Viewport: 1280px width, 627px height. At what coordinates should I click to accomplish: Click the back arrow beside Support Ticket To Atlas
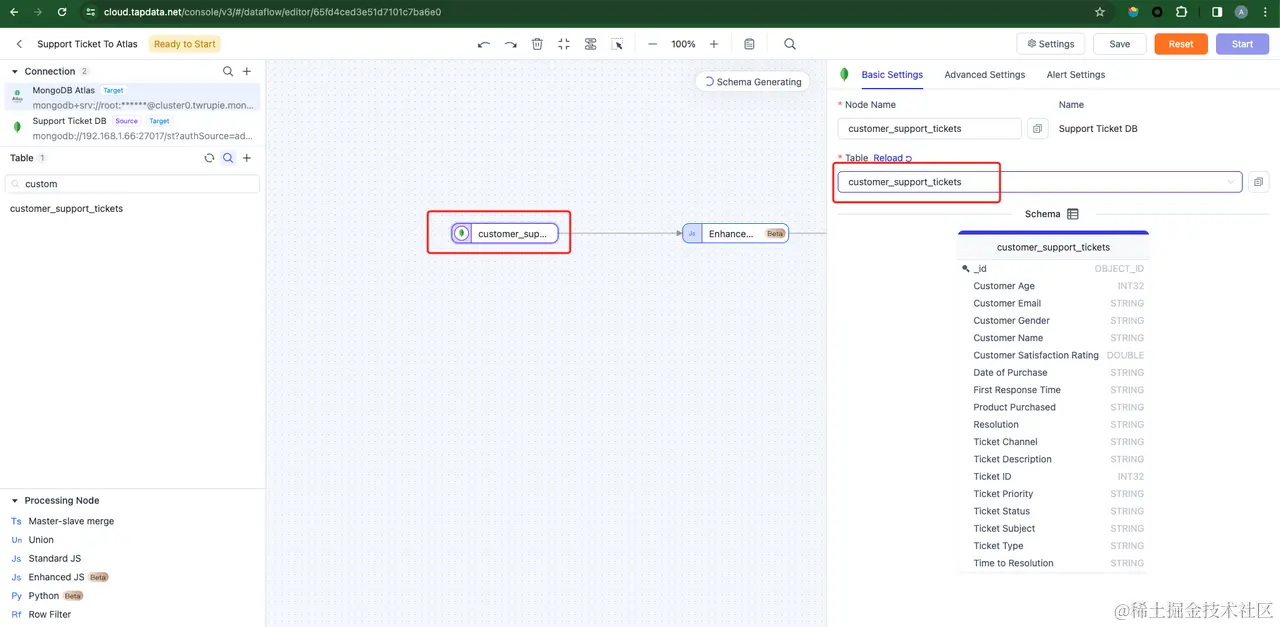(19, 44)
